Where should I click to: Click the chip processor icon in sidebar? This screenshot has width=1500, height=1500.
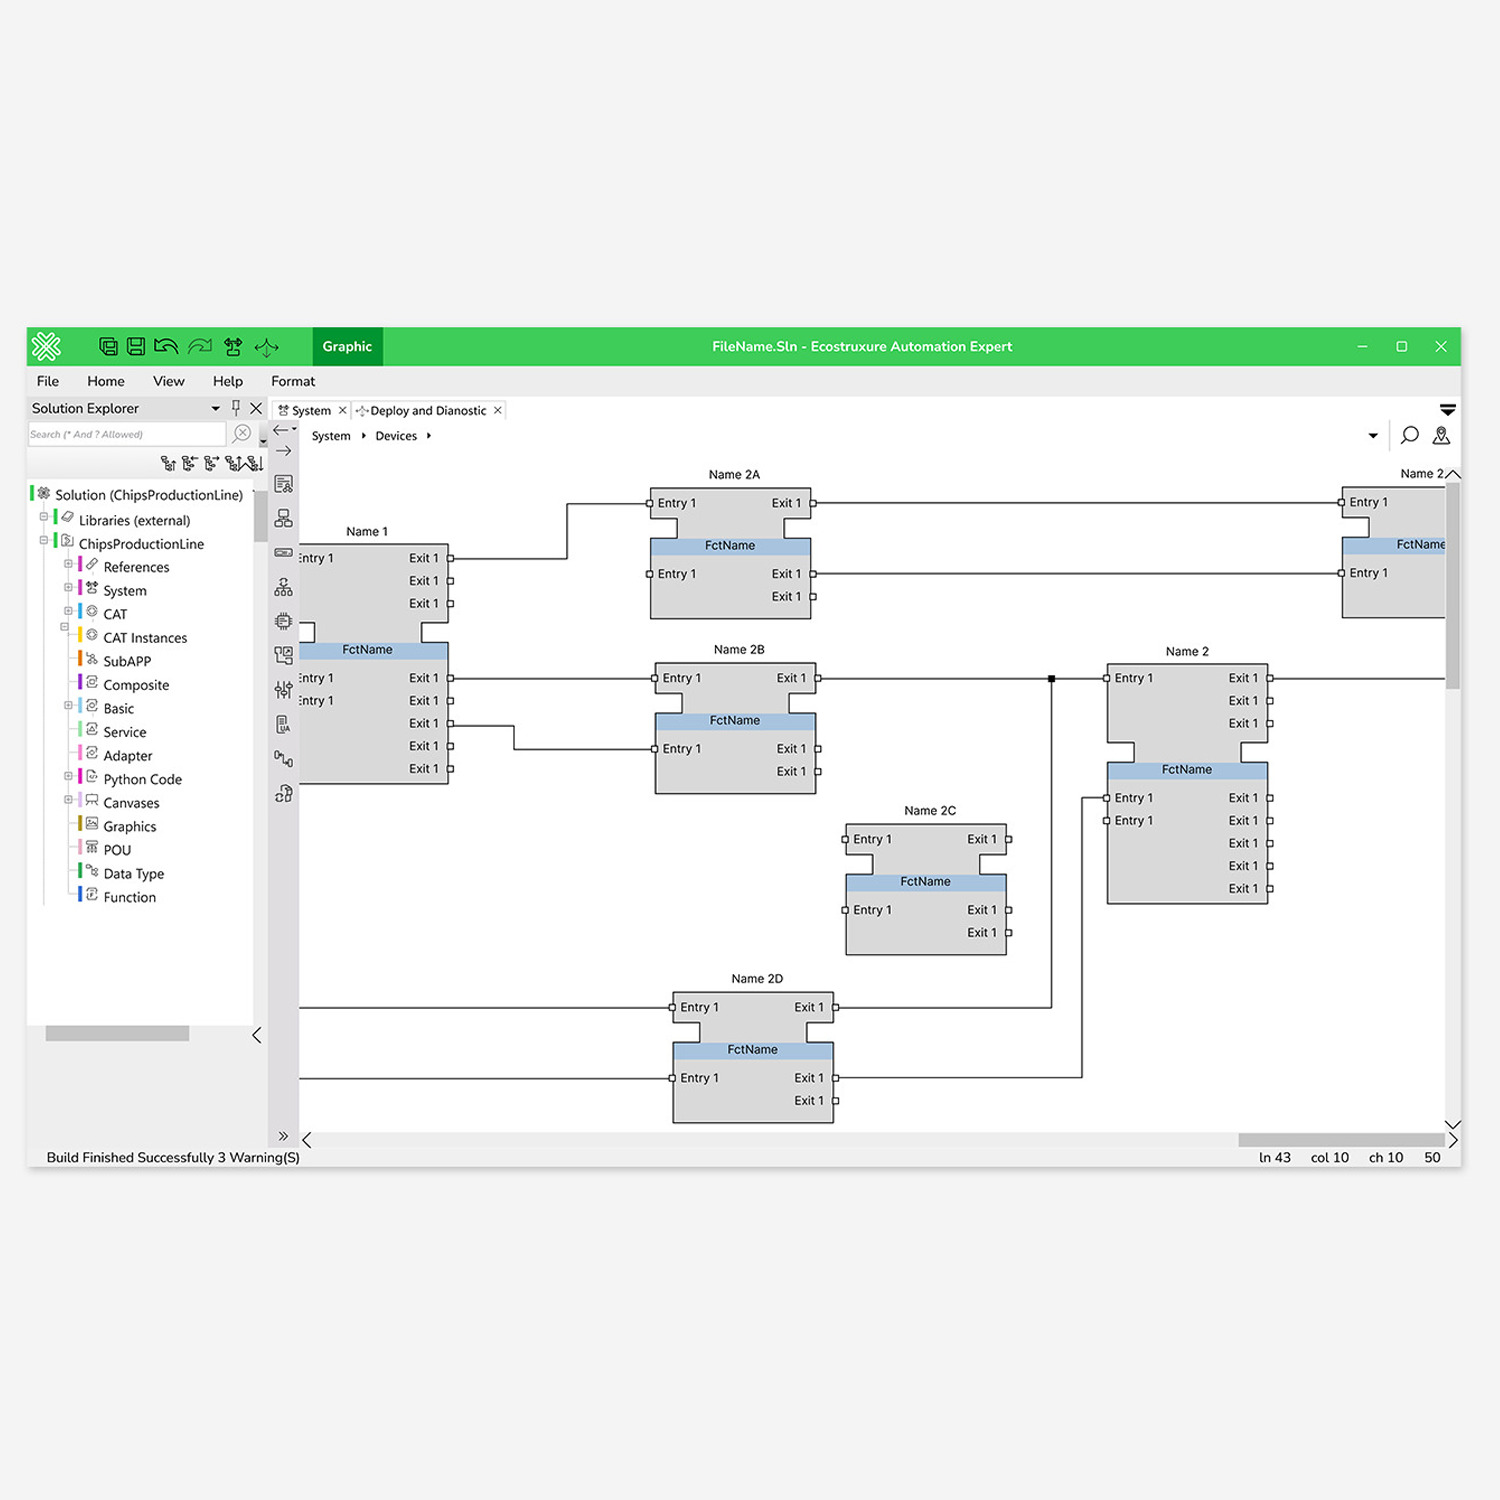tap(284, 621)
